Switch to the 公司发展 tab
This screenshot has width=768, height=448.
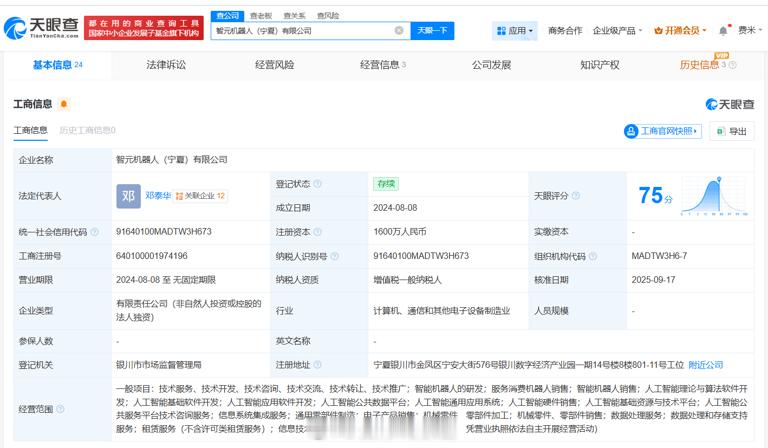[x=491, y=65]
